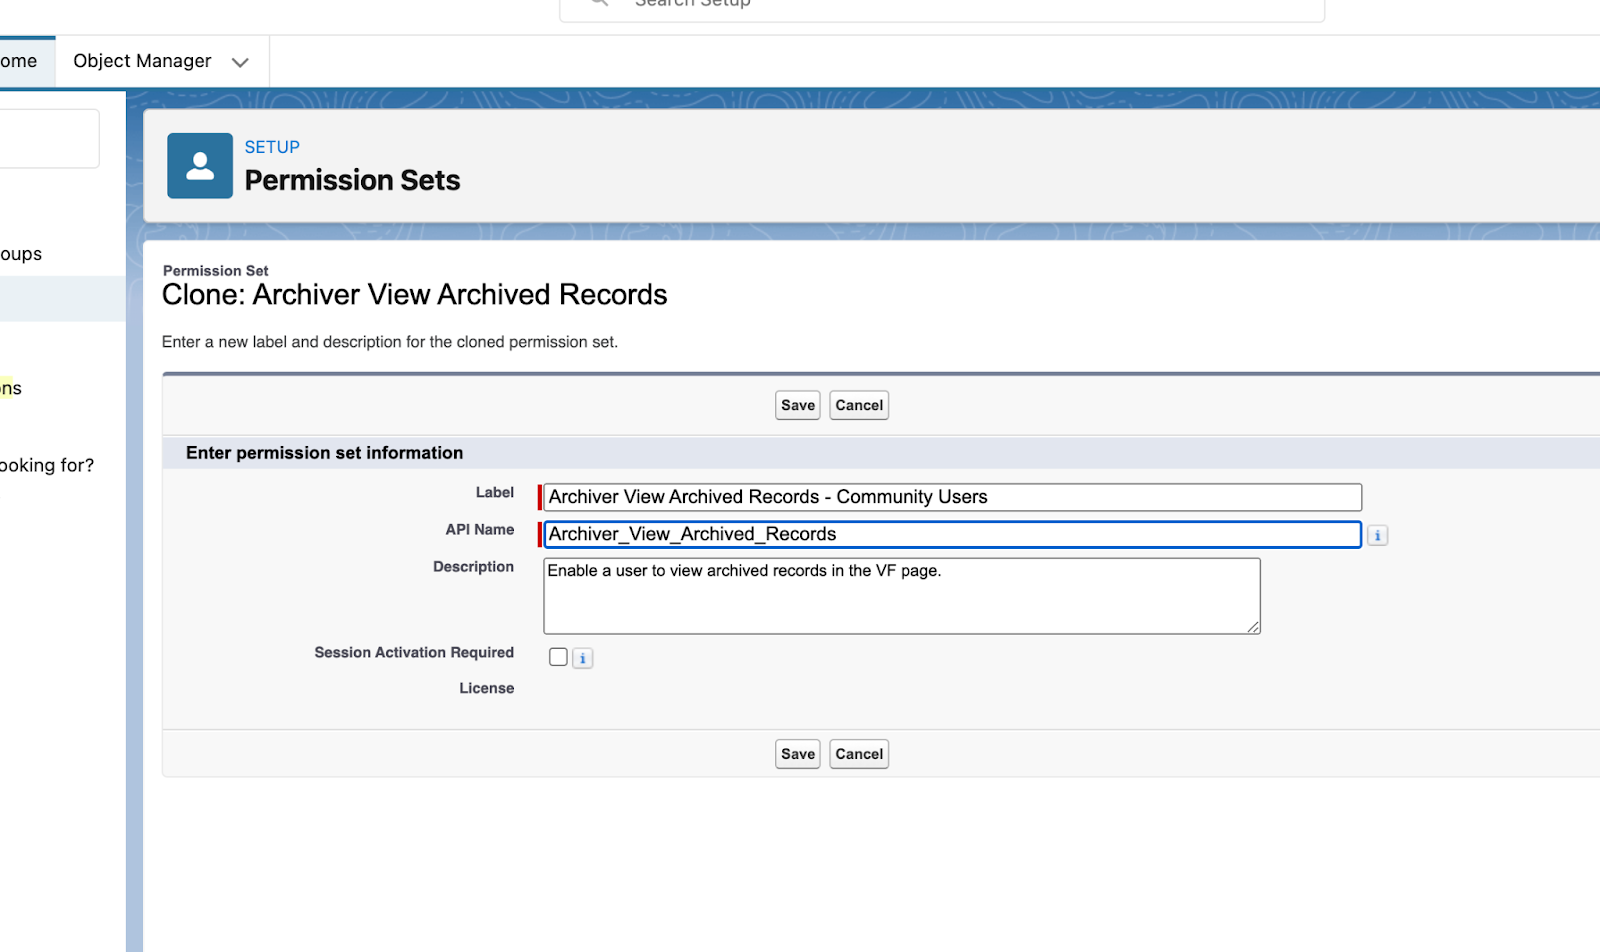The image size is (1600, 952).
Task: Click inside the Description text area
Action: 900,595
